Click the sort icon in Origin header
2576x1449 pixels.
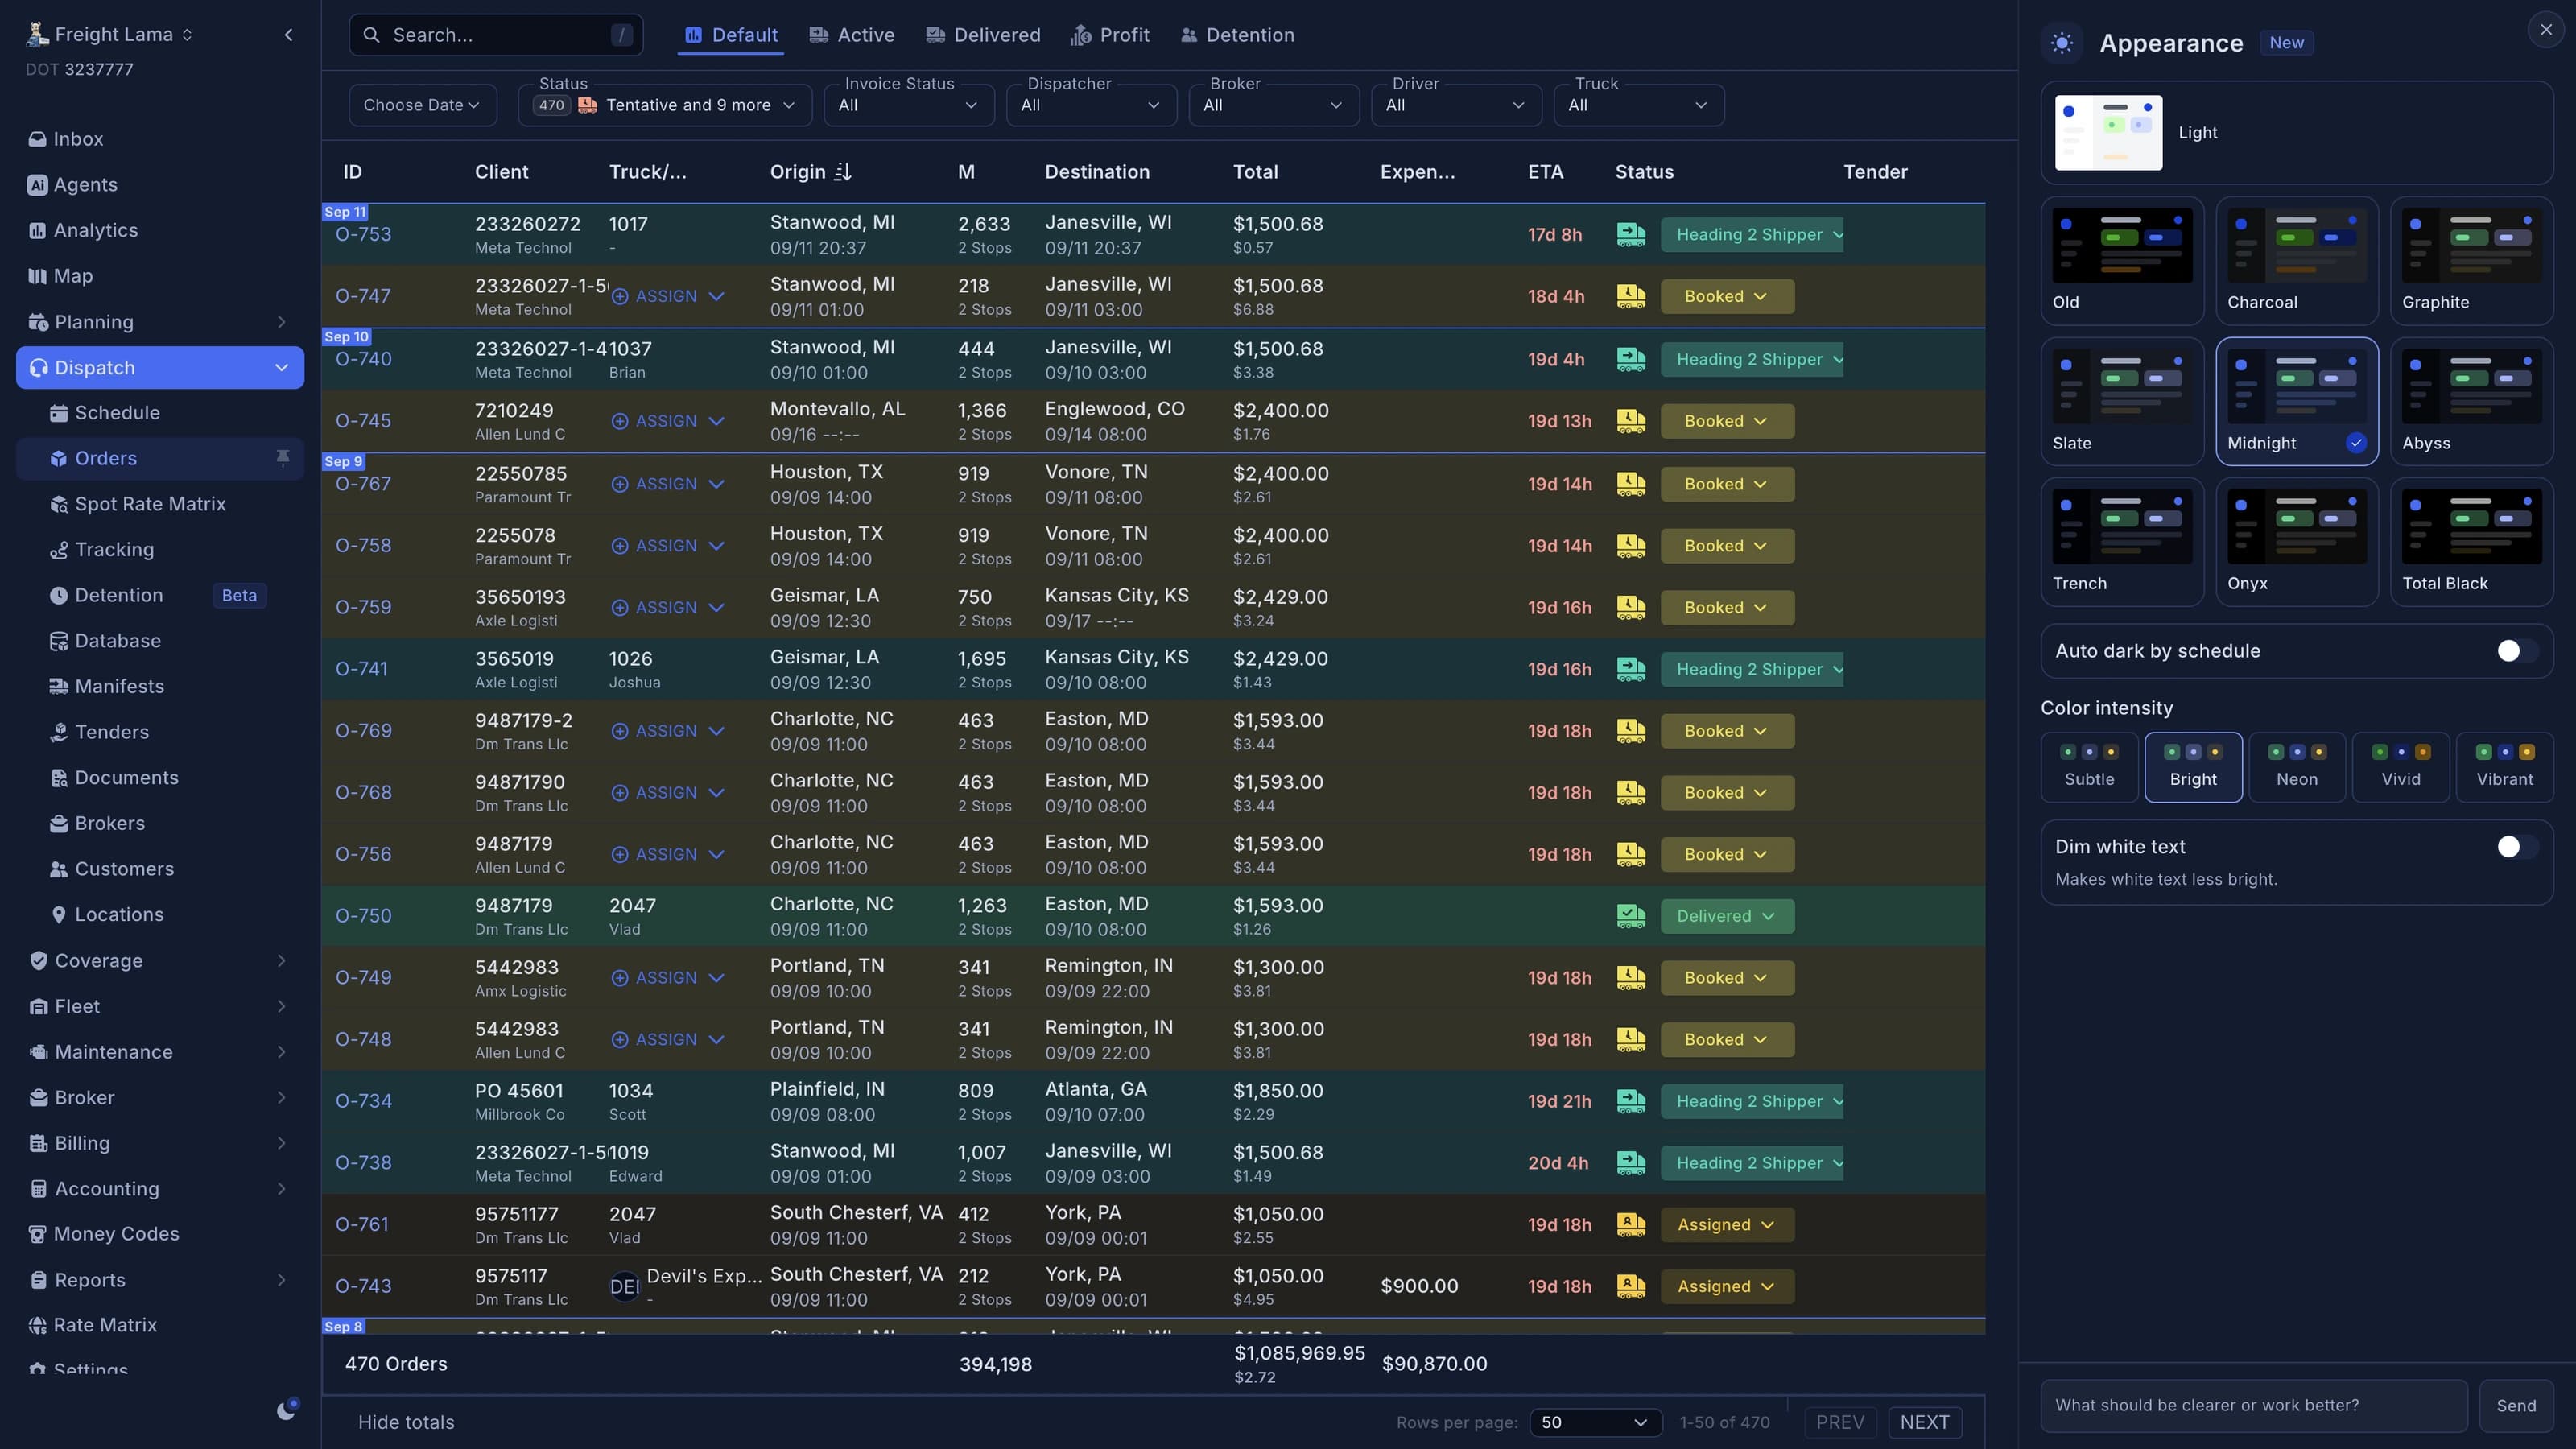click(x=843, y=172)
